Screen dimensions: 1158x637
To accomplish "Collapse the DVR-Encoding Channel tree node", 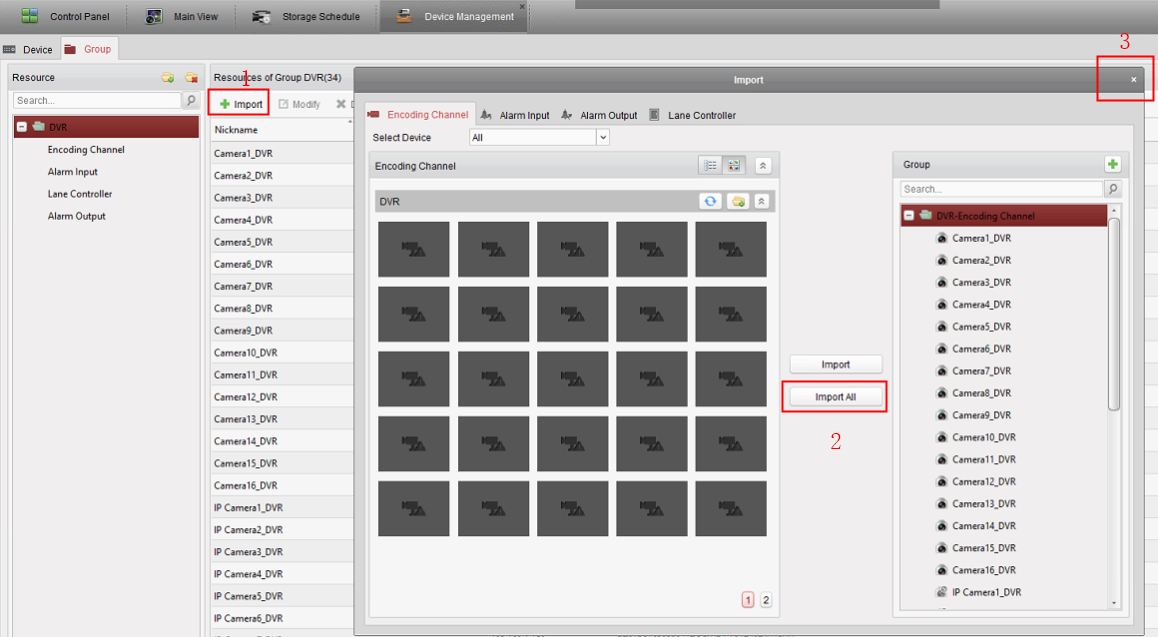I will (909, 216).
